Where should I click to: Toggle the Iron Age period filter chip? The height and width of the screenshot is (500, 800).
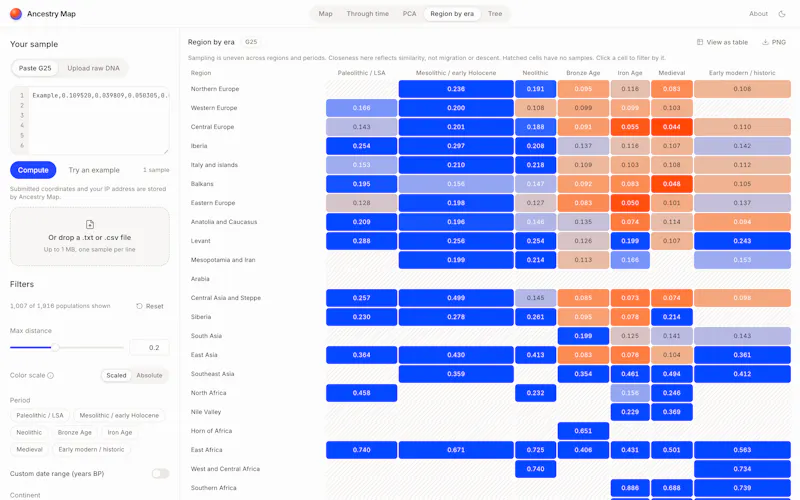tap(120, 432)
